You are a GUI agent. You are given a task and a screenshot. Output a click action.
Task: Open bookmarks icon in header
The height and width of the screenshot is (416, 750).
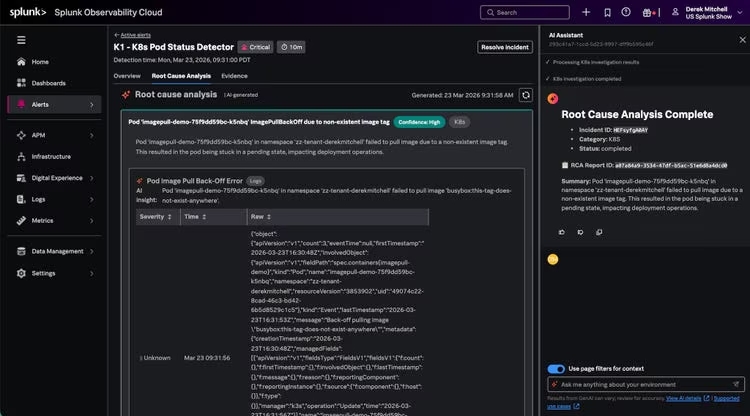click(x=607, y=12)
